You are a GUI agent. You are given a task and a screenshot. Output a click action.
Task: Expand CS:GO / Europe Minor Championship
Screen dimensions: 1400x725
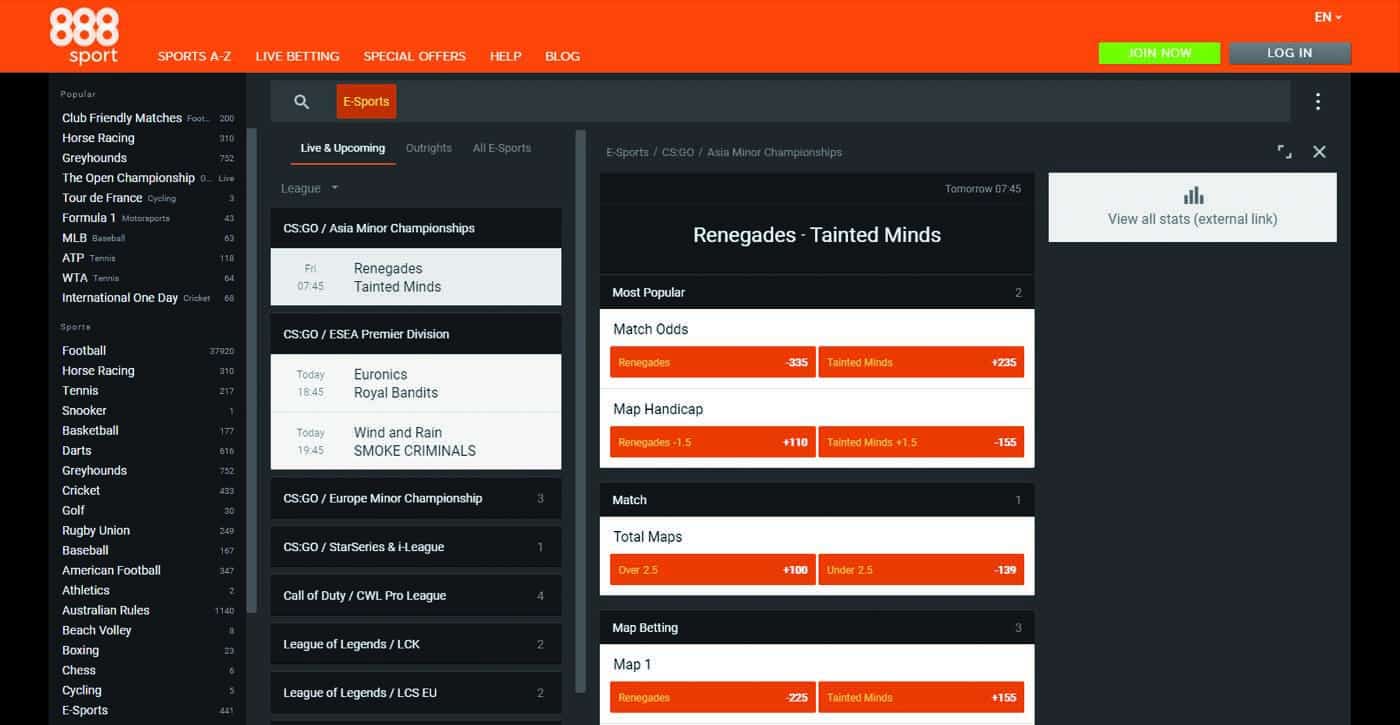point(416,498)
